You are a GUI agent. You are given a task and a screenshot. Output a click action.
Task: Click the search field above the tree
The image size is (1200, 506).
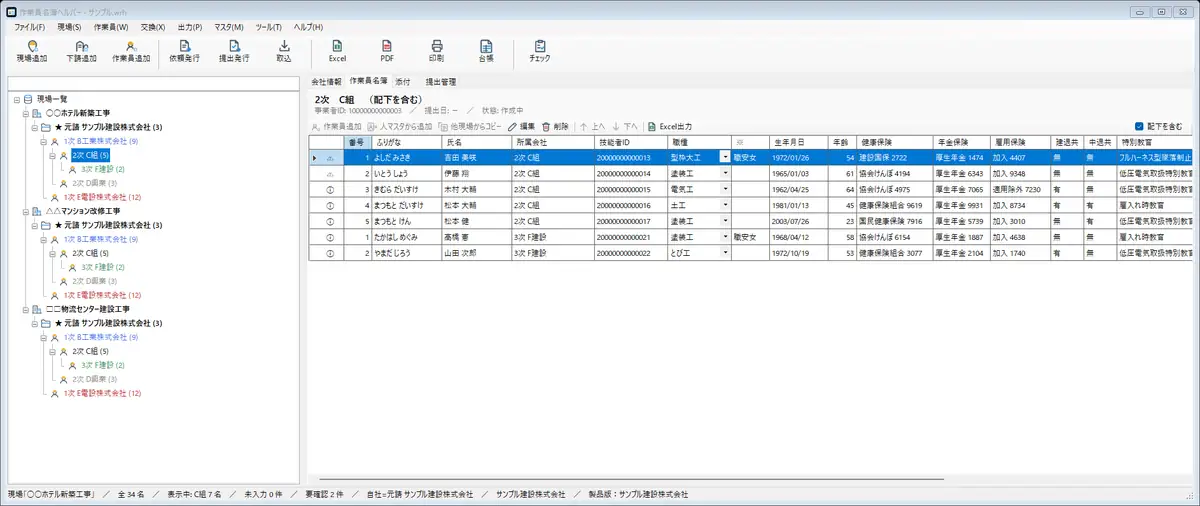click(x=155, y=84)
